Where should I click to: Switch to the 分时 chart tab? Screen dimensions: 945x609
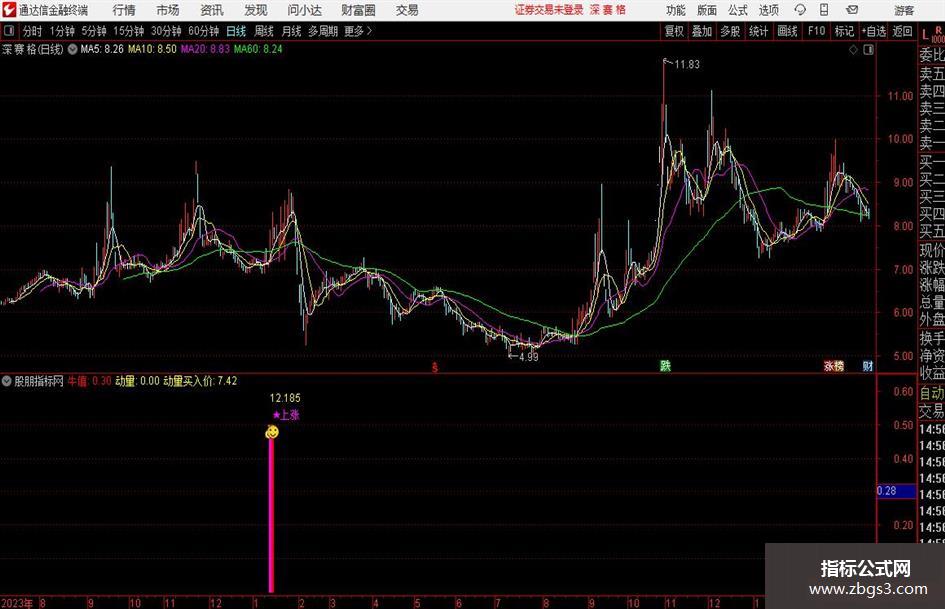coord(33,31)
